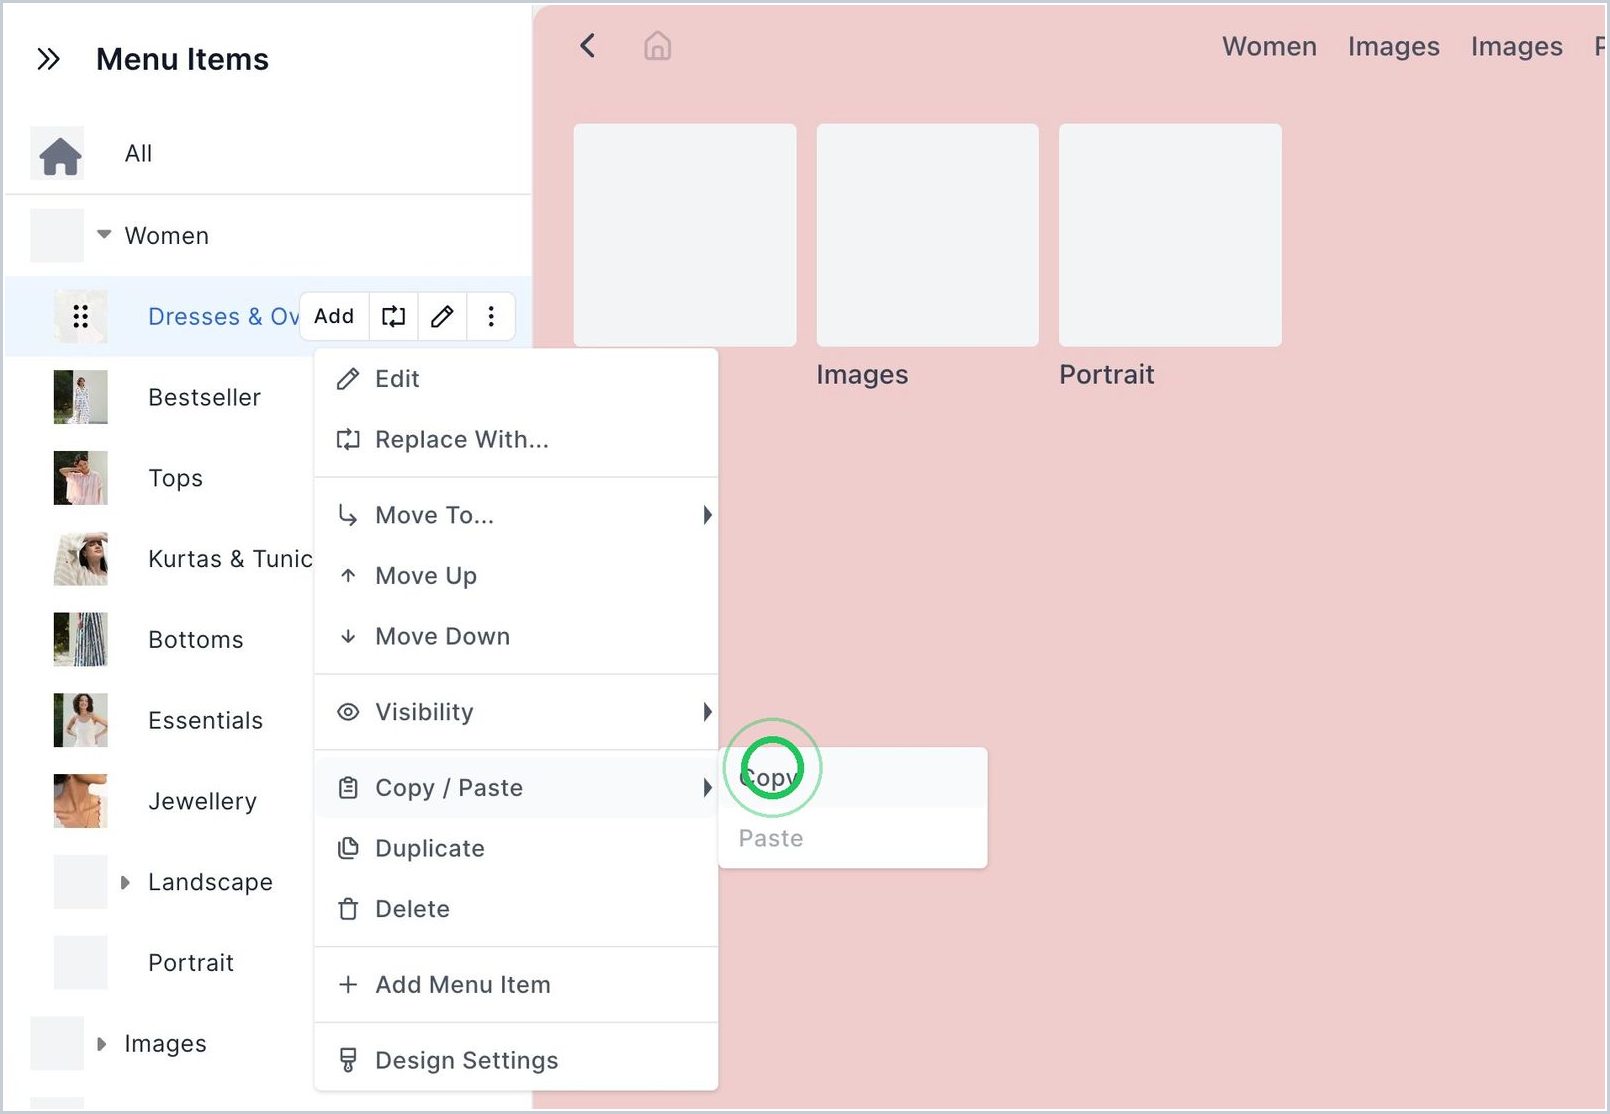Select the Essentials menu item
This screenshot has width=1610, height=1114.
(x=205, y=721)
